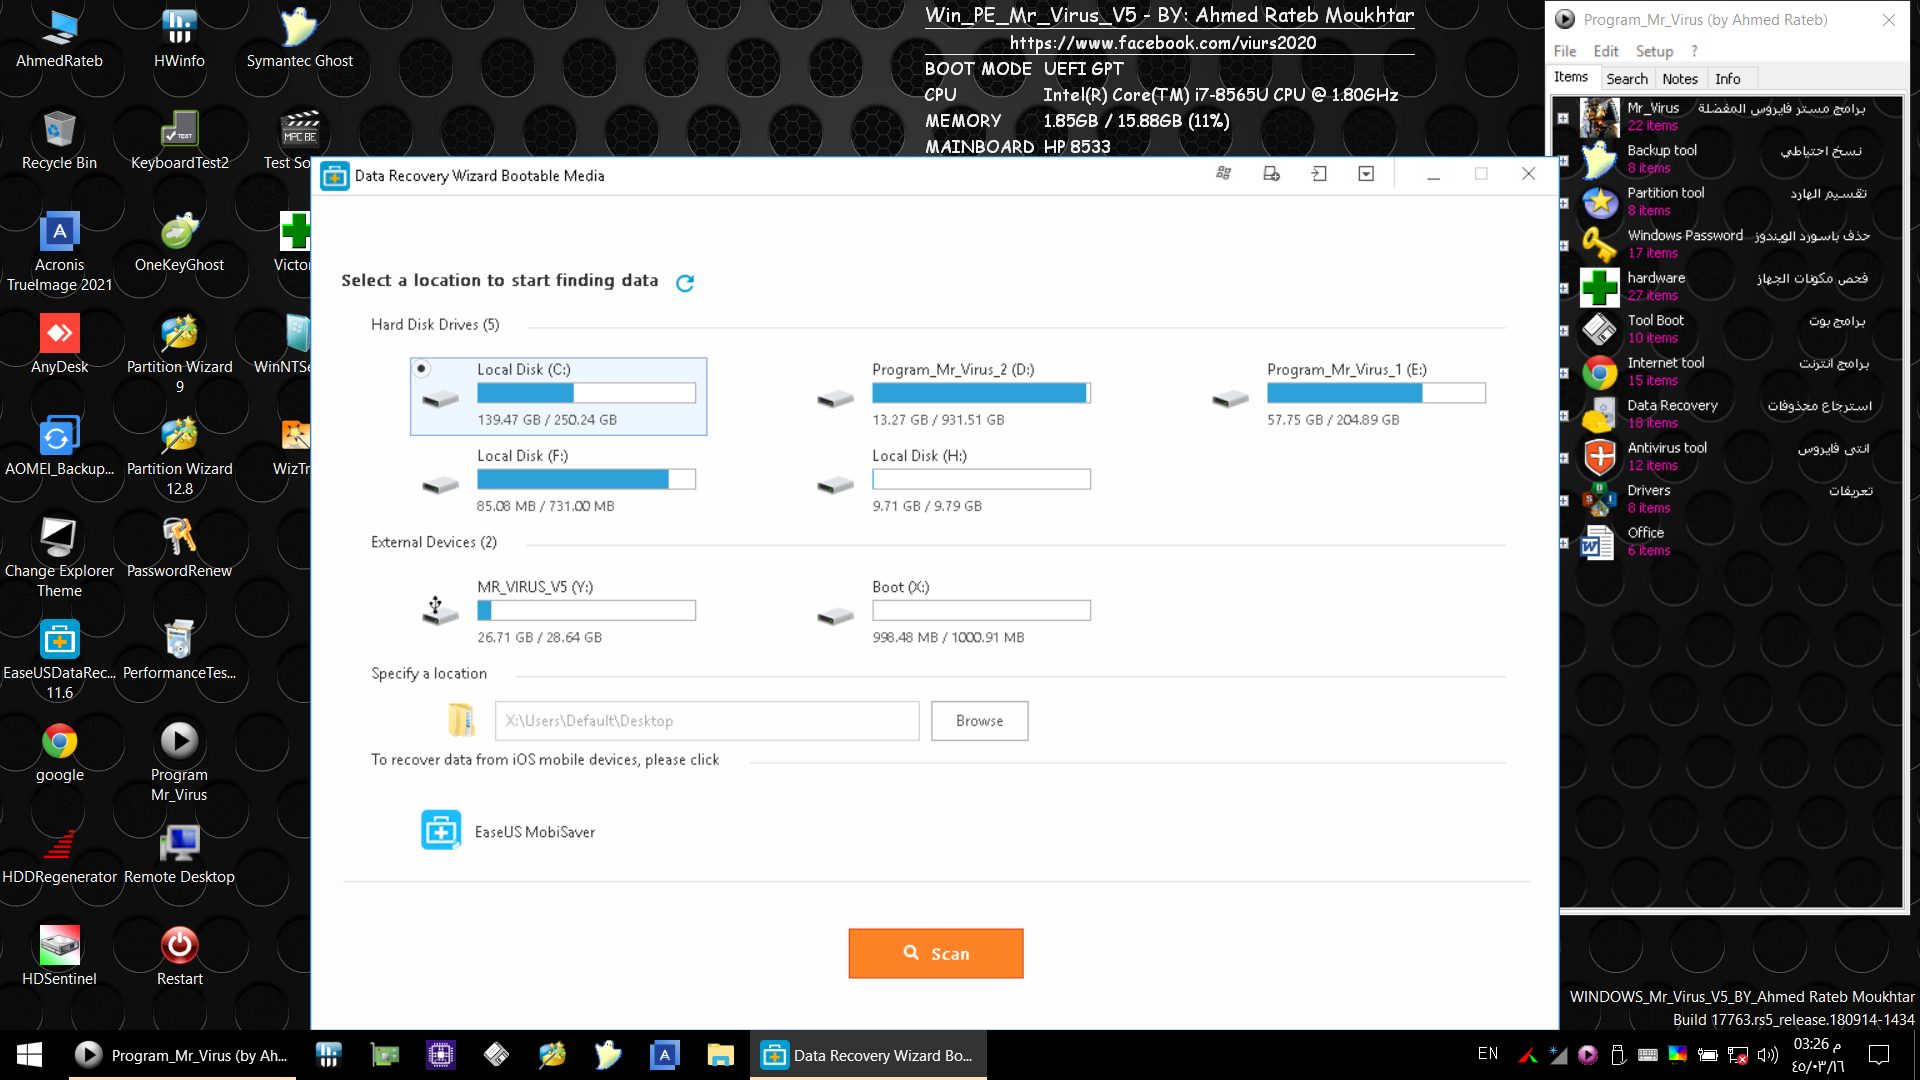The height and width of the screenshot is (1080, 1920).
Task: Click the Office Word document icon
Action: (1599, 543)
